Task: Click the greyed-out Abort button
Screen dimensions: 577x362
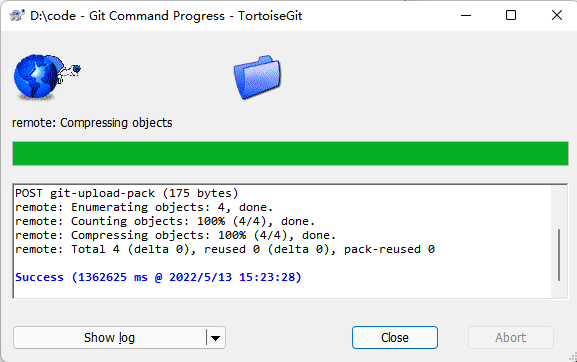Action: pyautogui.click(x=511, y=337)
